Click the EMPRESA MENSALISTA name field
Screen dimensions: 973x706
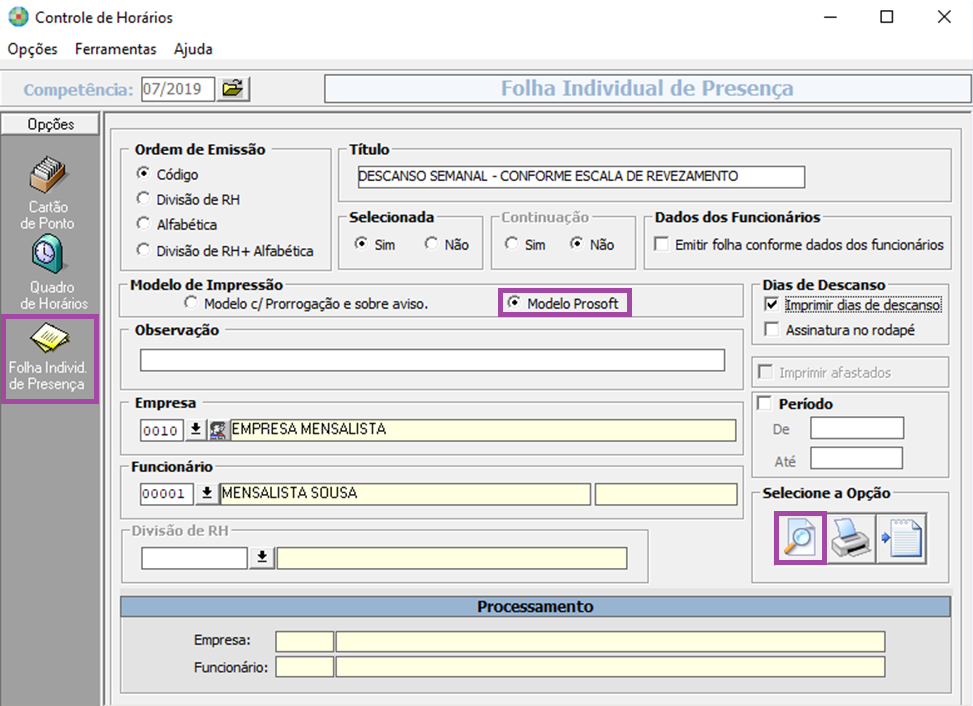[483, 430]
